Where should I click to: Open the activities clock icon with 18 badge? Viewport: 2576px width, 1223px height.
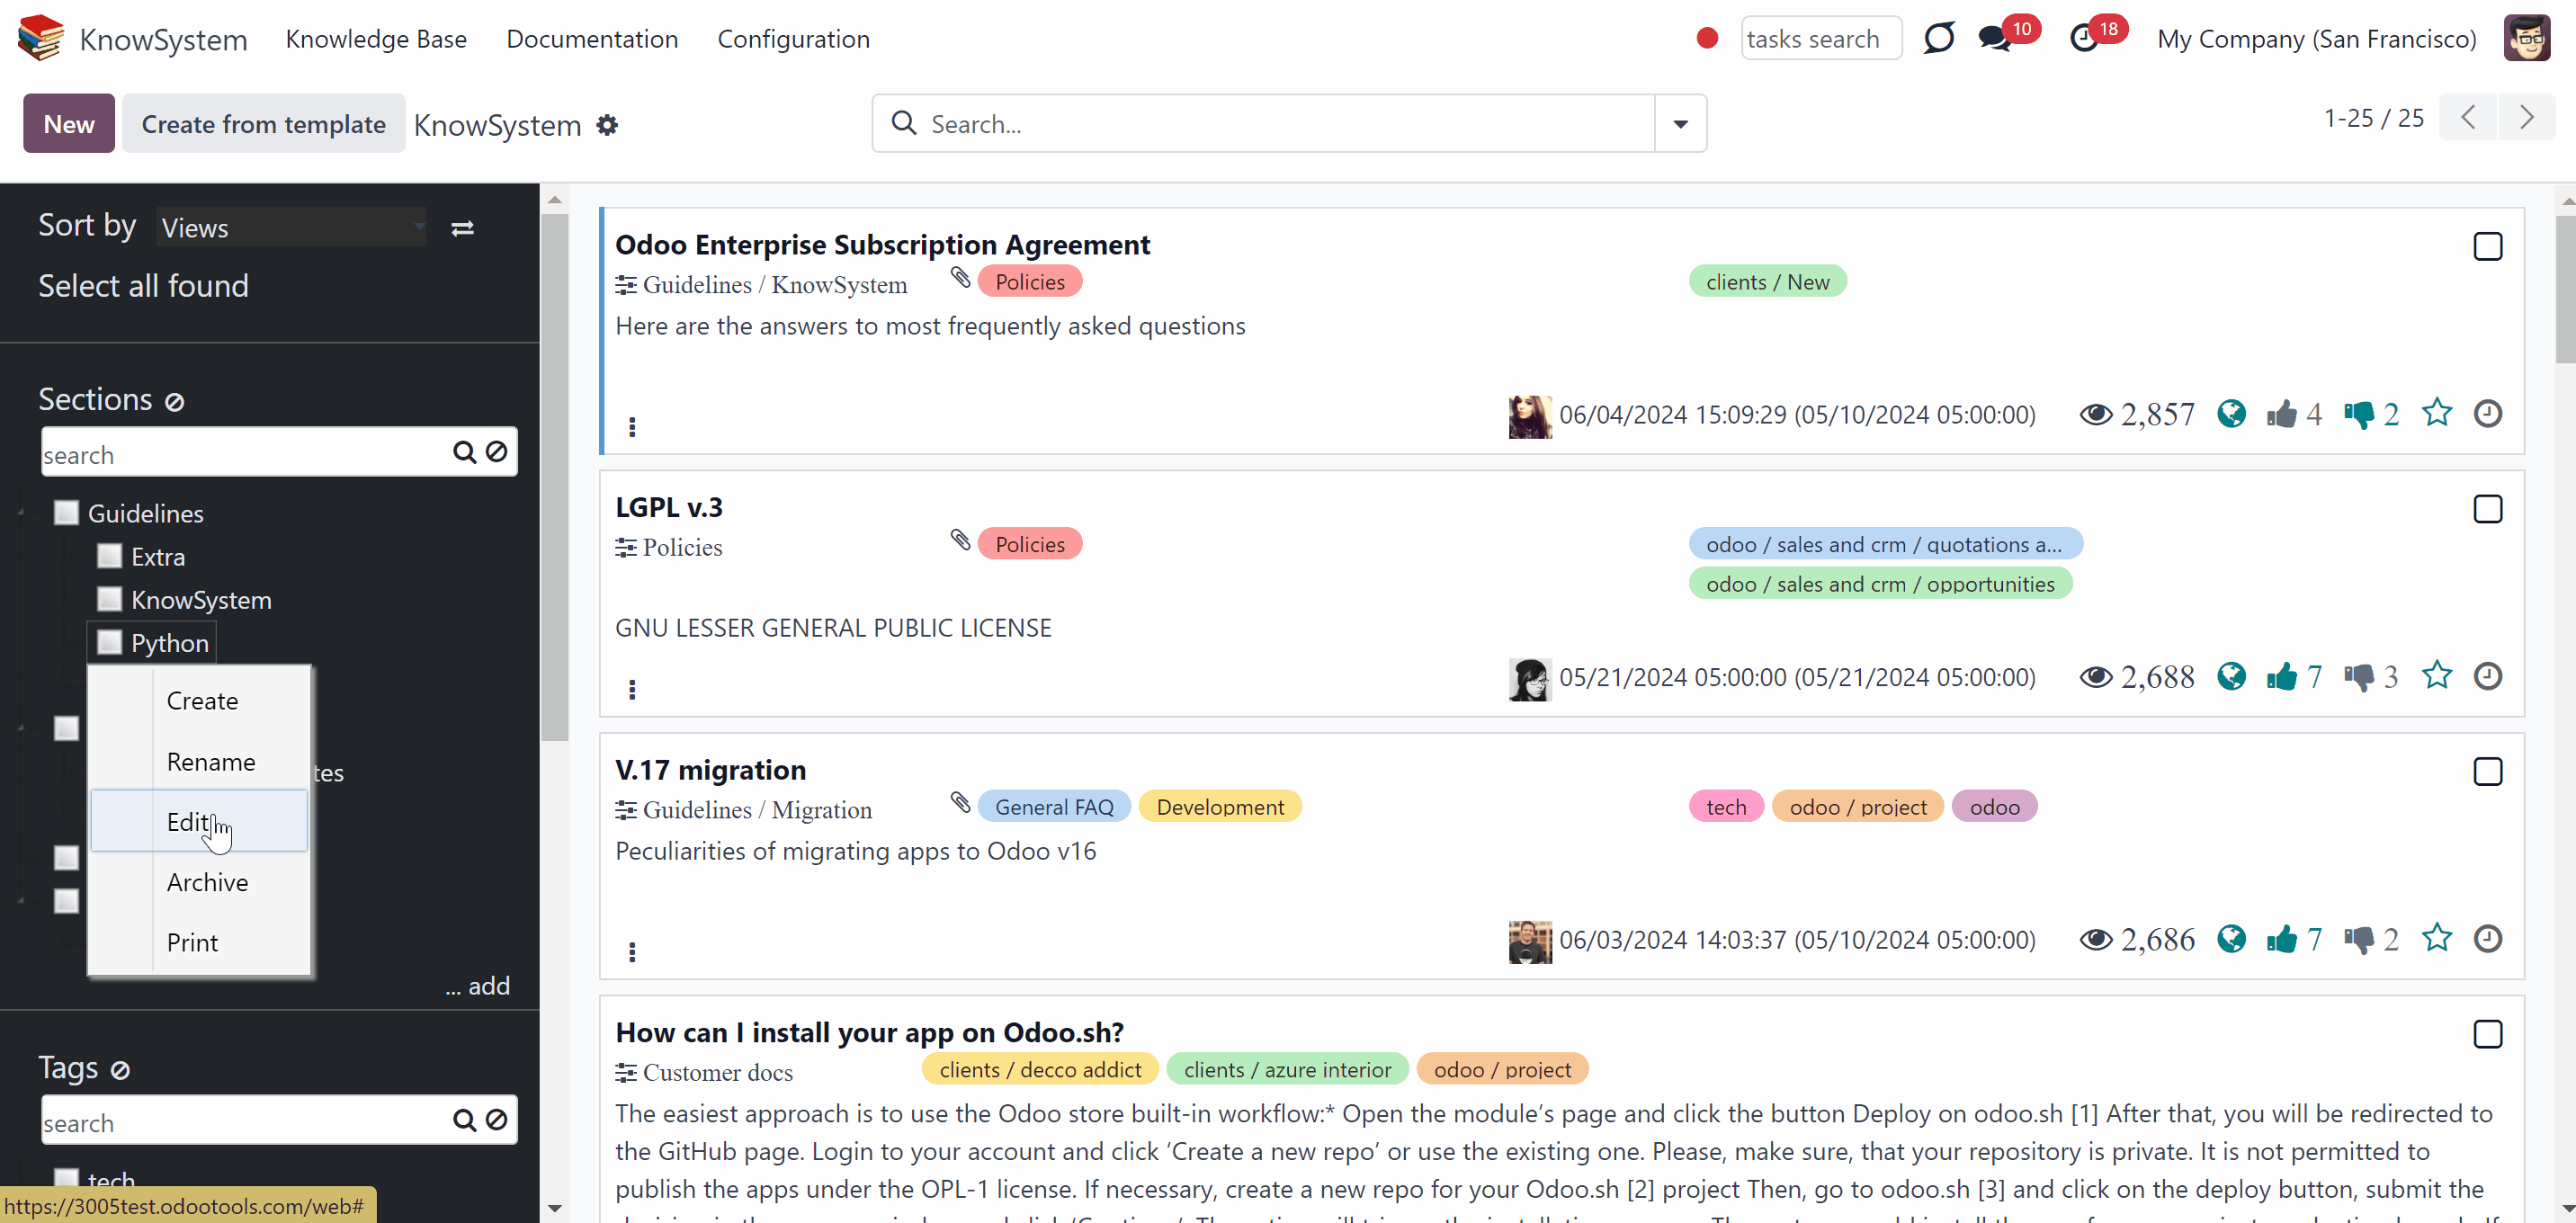click(x=2083, y=38)
